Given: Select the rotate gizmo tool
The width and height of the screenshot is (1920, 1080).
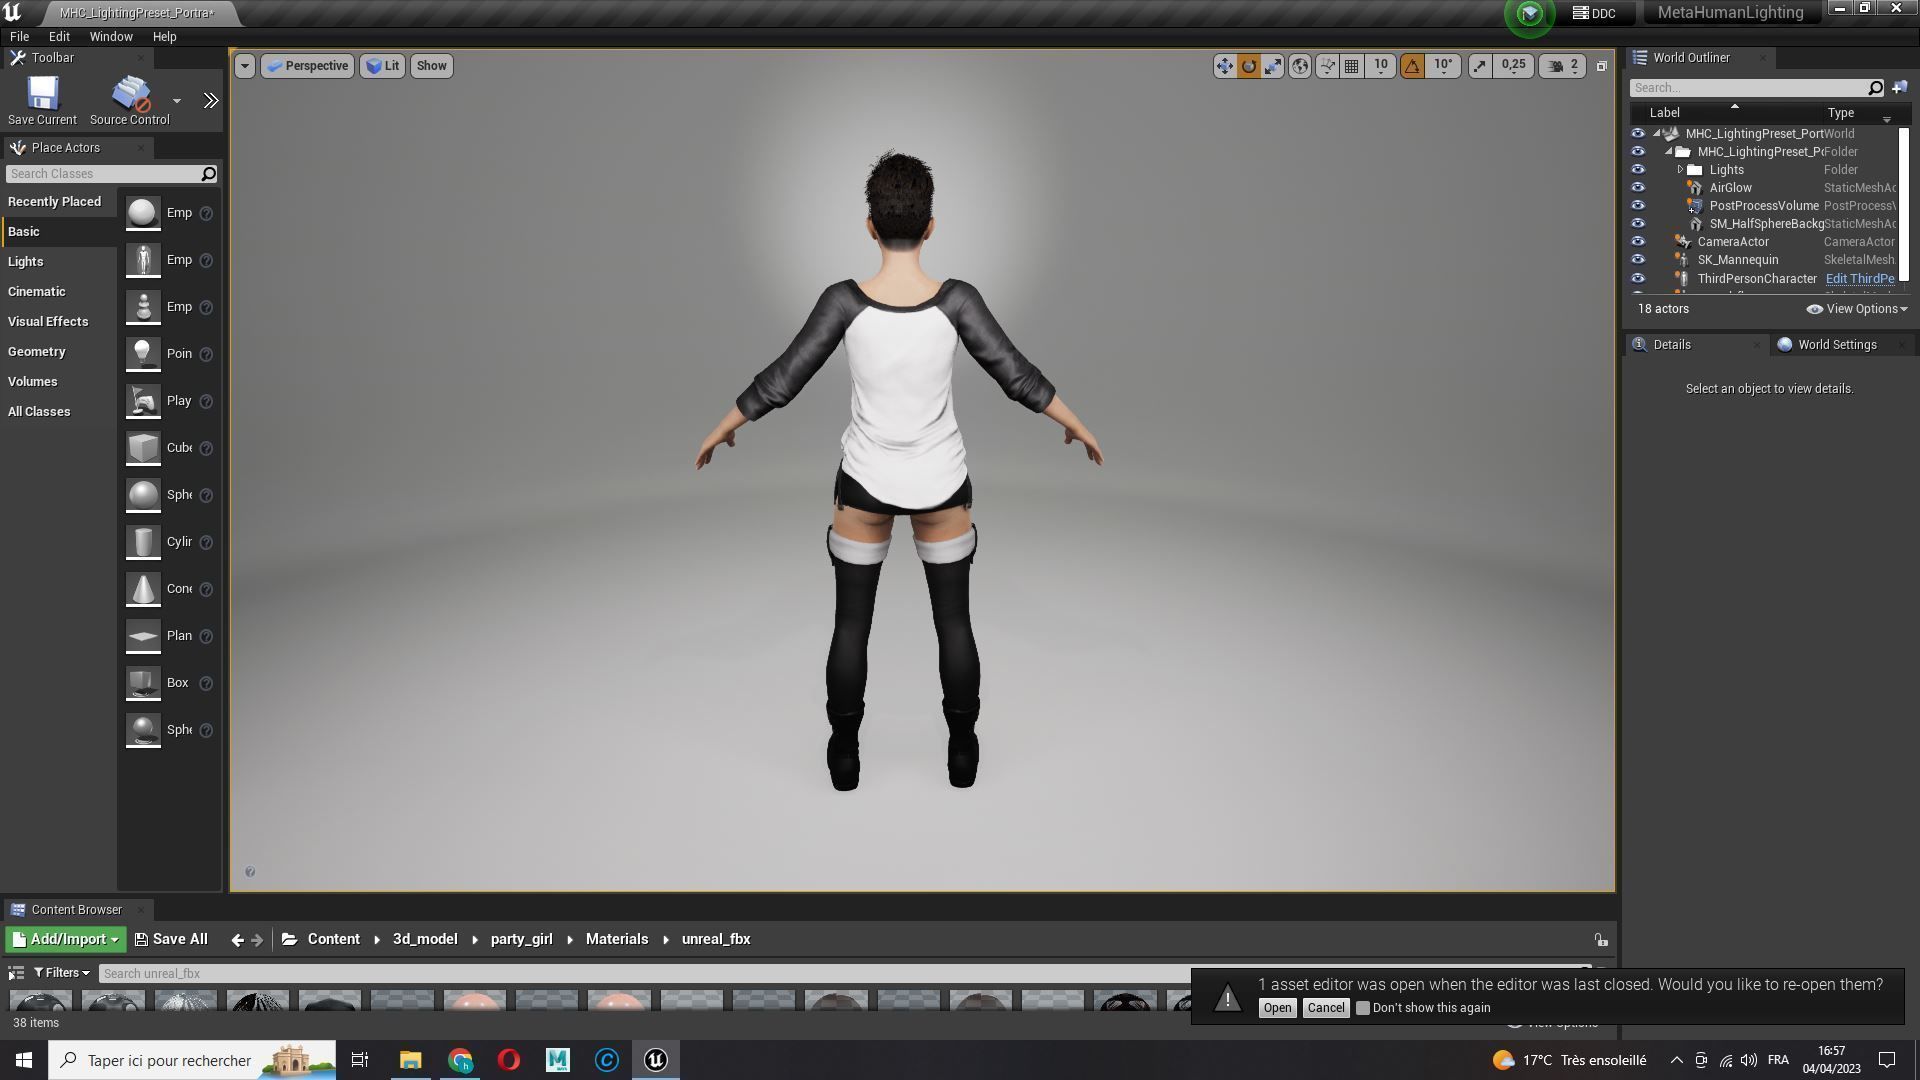Looking at the screenshot, I should click(x=1249, y=66).
